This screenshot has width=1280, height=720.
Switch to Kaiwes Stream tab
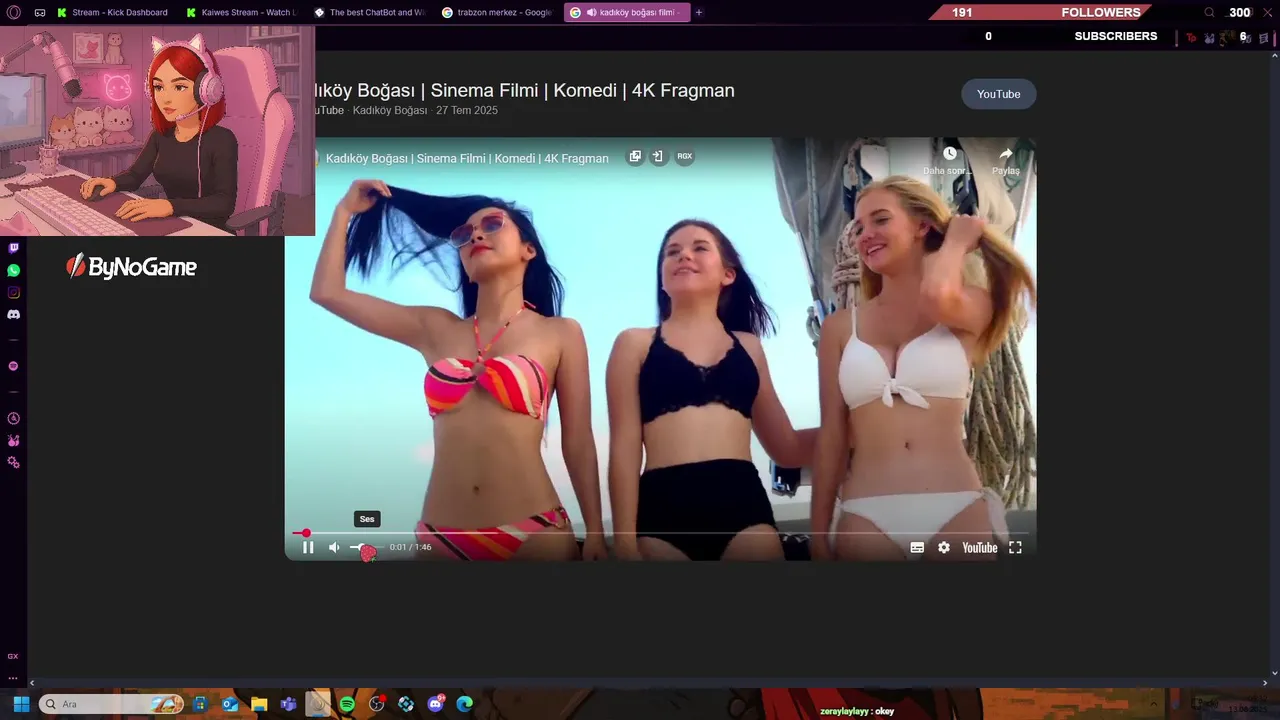click(x=241, y=12)
